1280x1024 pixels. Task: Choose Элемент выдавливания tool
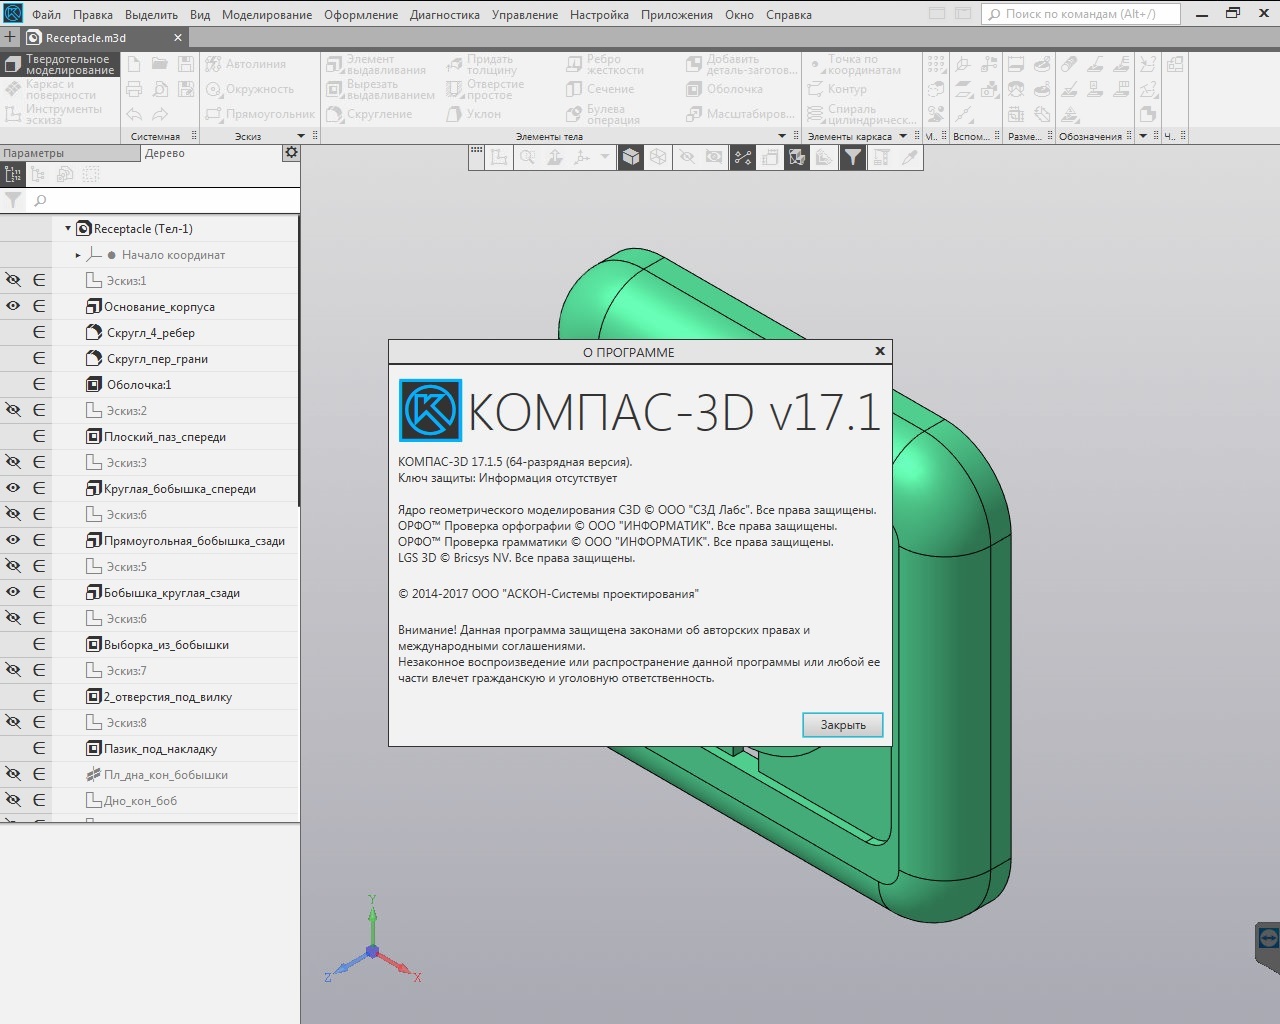coord(377,64)
